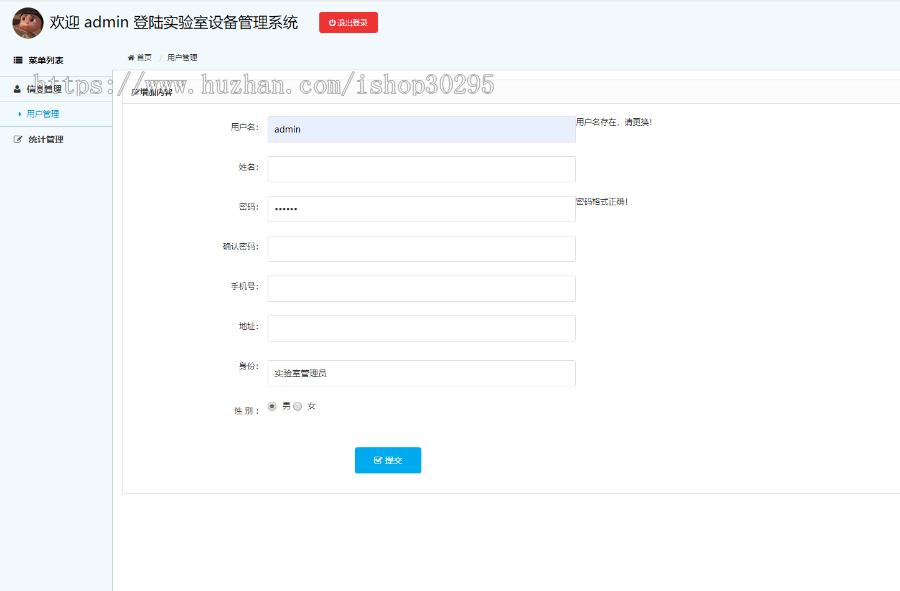Open the 身份 identity selection field
The width and height of the screenshot is (900, 591).
pos(421,373)
